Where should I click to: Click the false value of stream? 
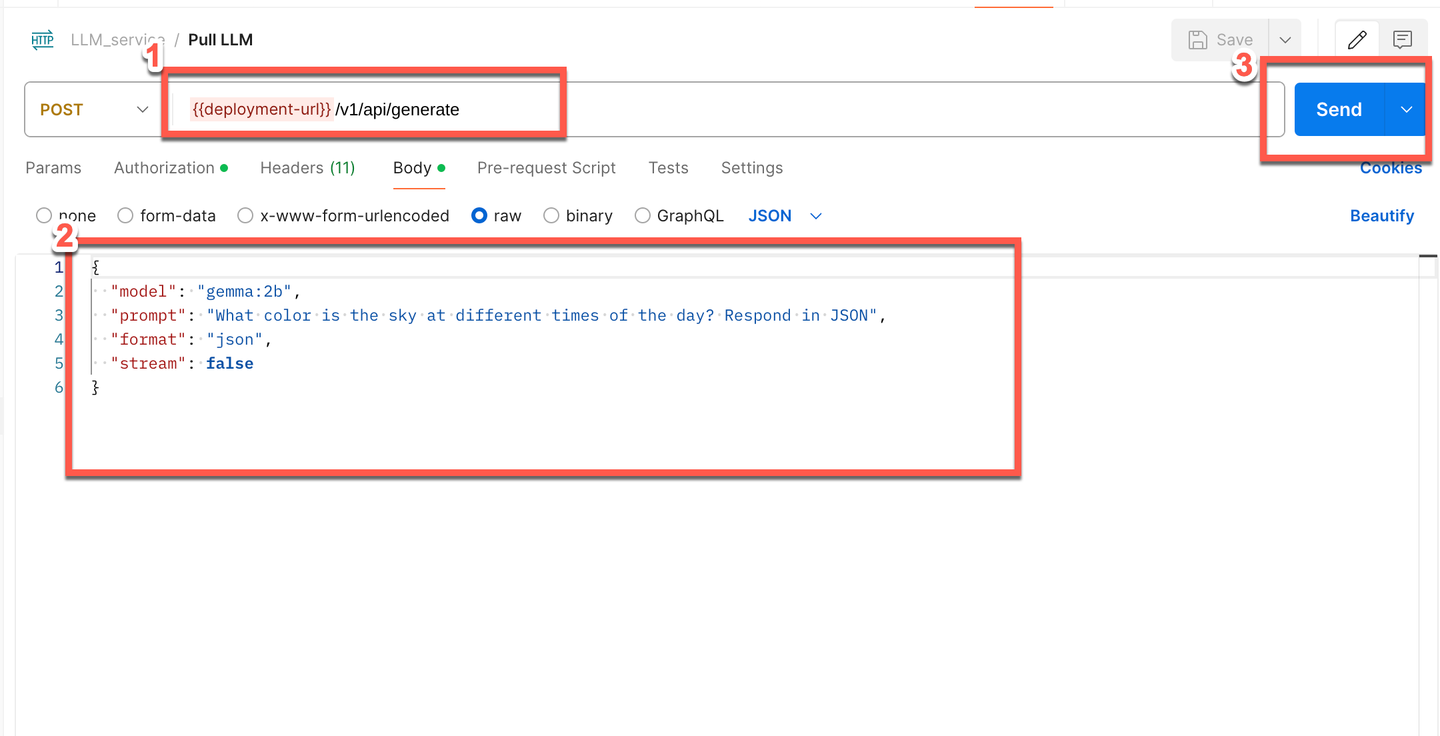coord(230,363)
